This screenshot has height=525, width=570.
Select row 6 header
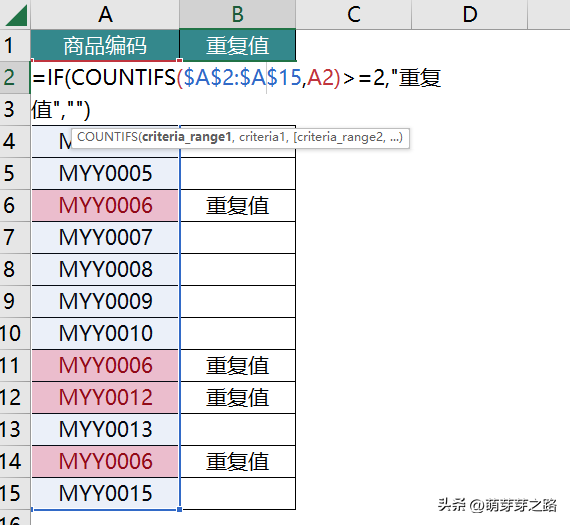15,205
